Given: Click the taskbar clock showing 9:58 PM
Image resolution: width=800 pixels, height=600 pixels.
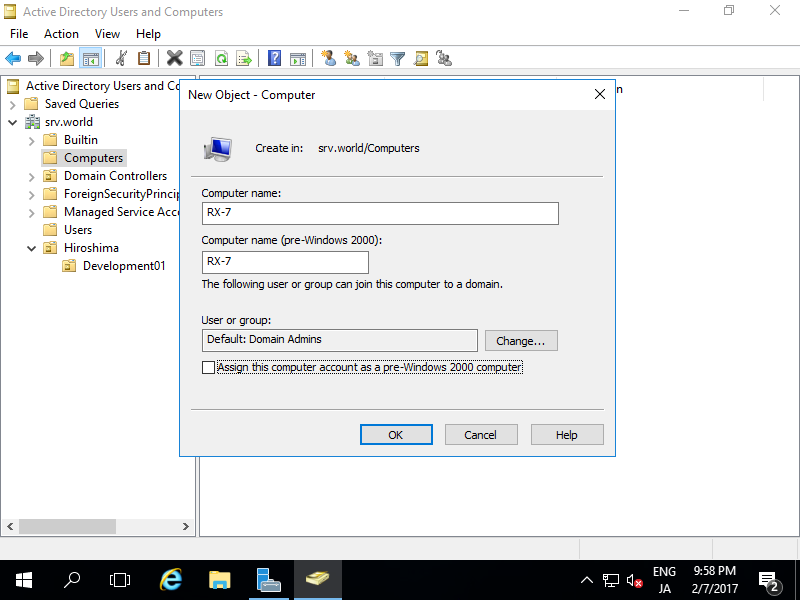Looking at the screenshot, I should [x=715, y=580].
